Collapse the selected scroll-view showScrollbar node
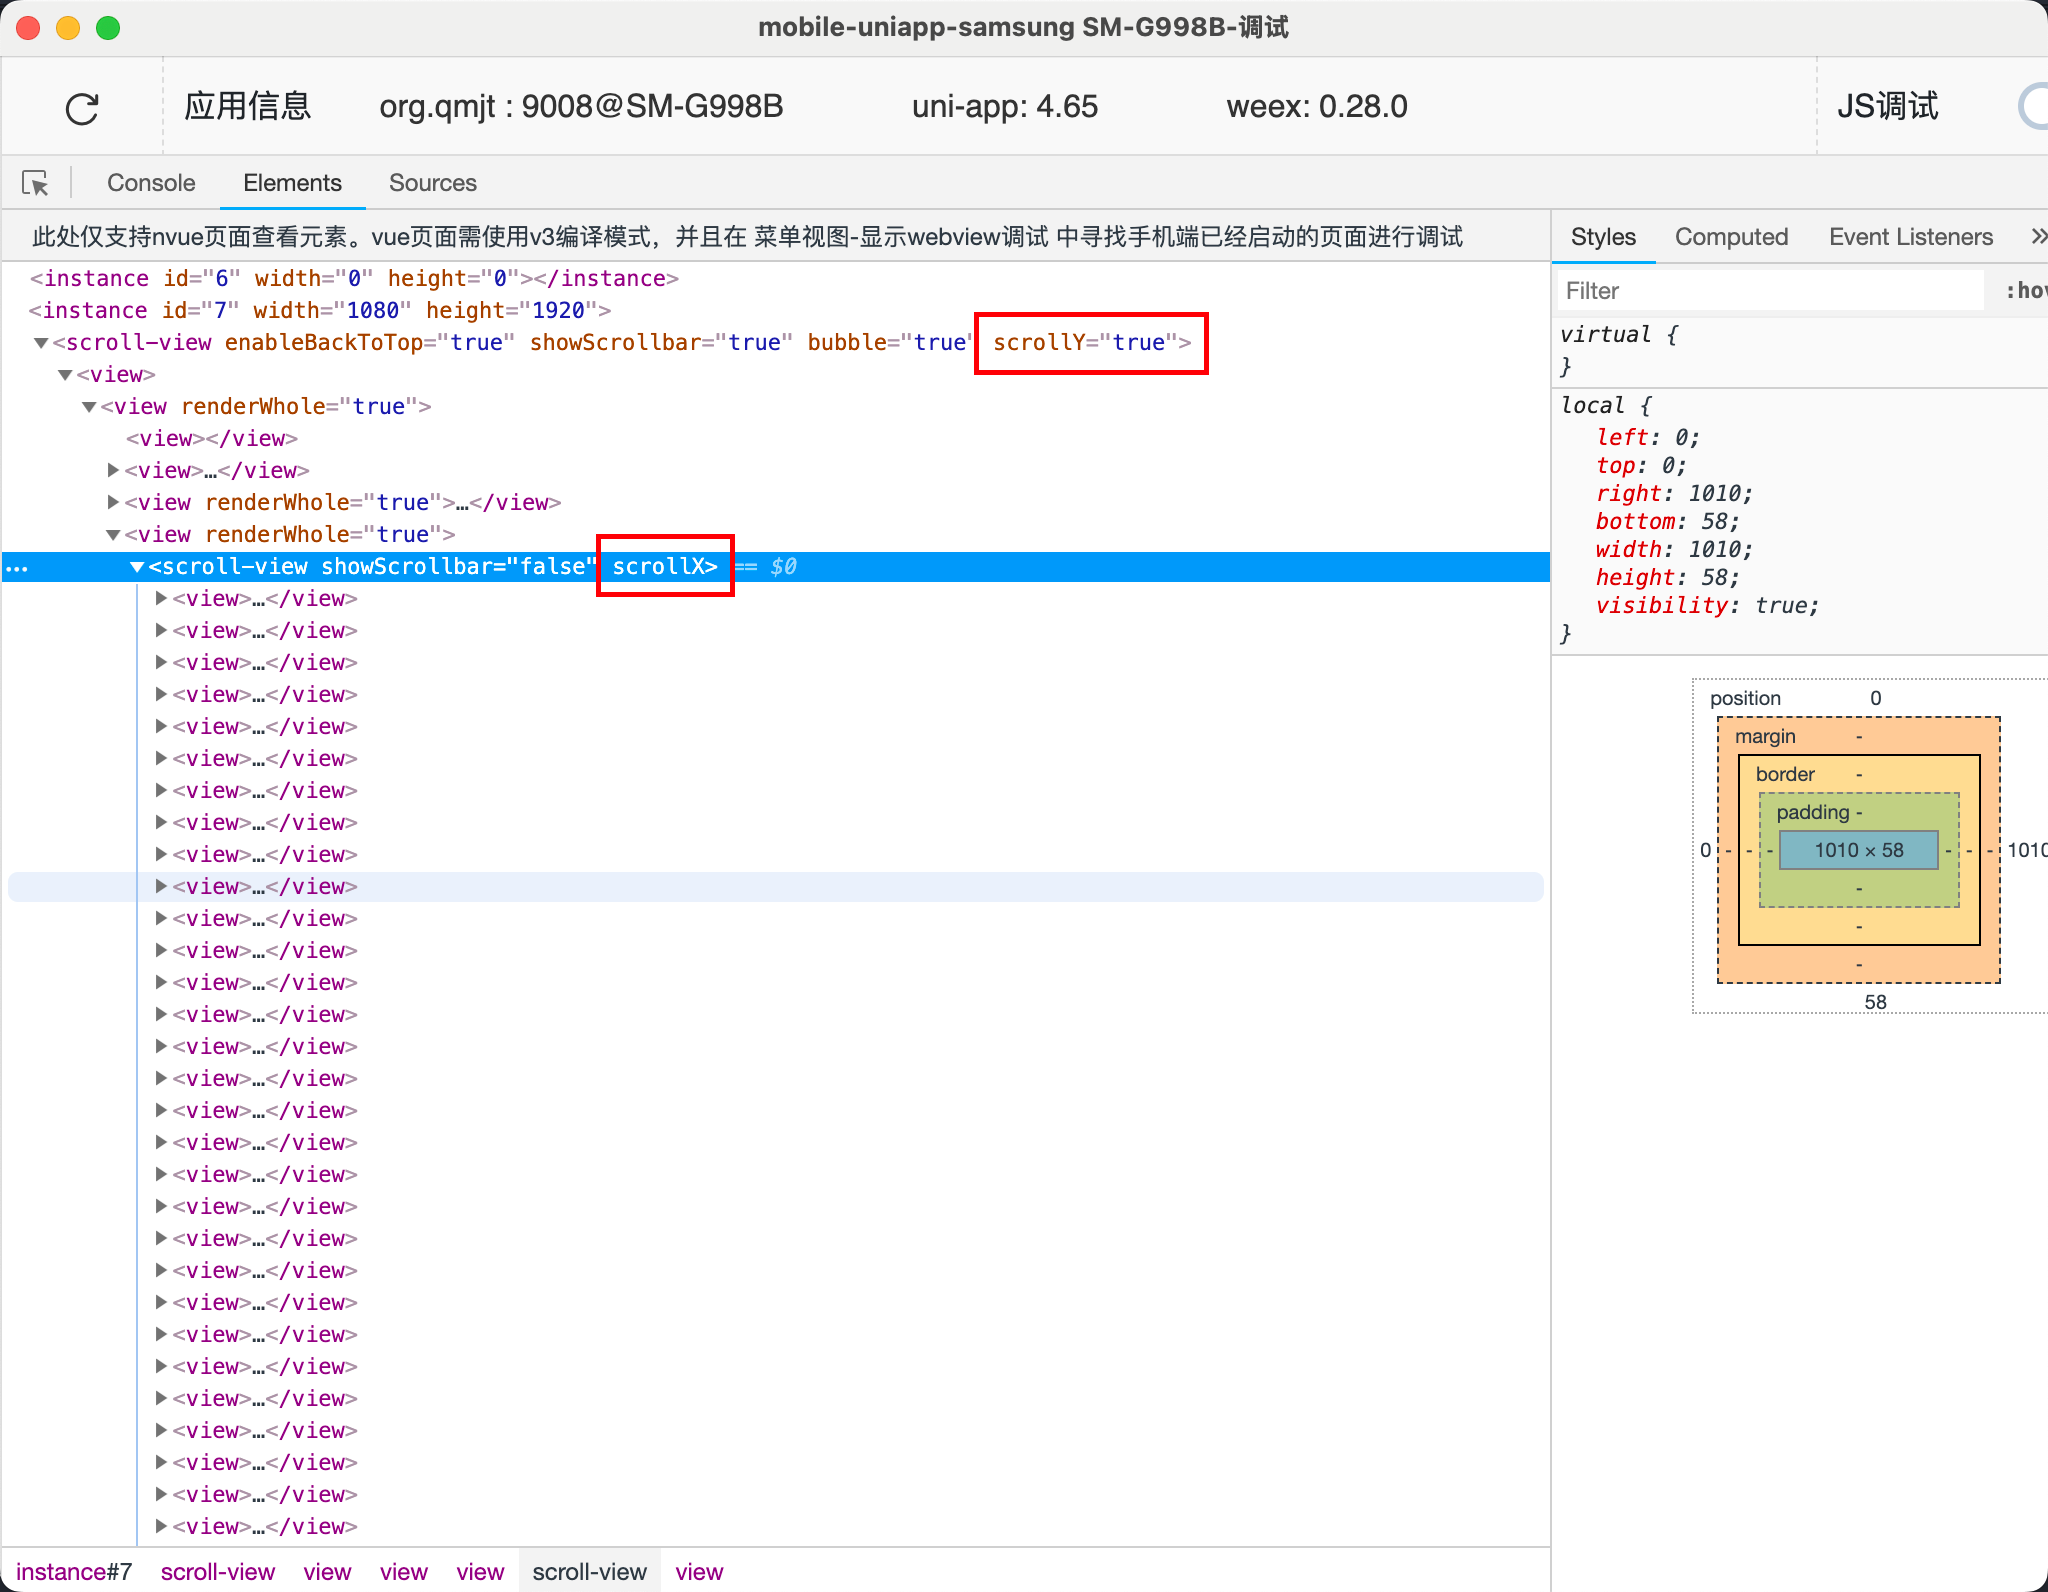The width and height of the screenshot is (2048, 1592). [137, 567]
